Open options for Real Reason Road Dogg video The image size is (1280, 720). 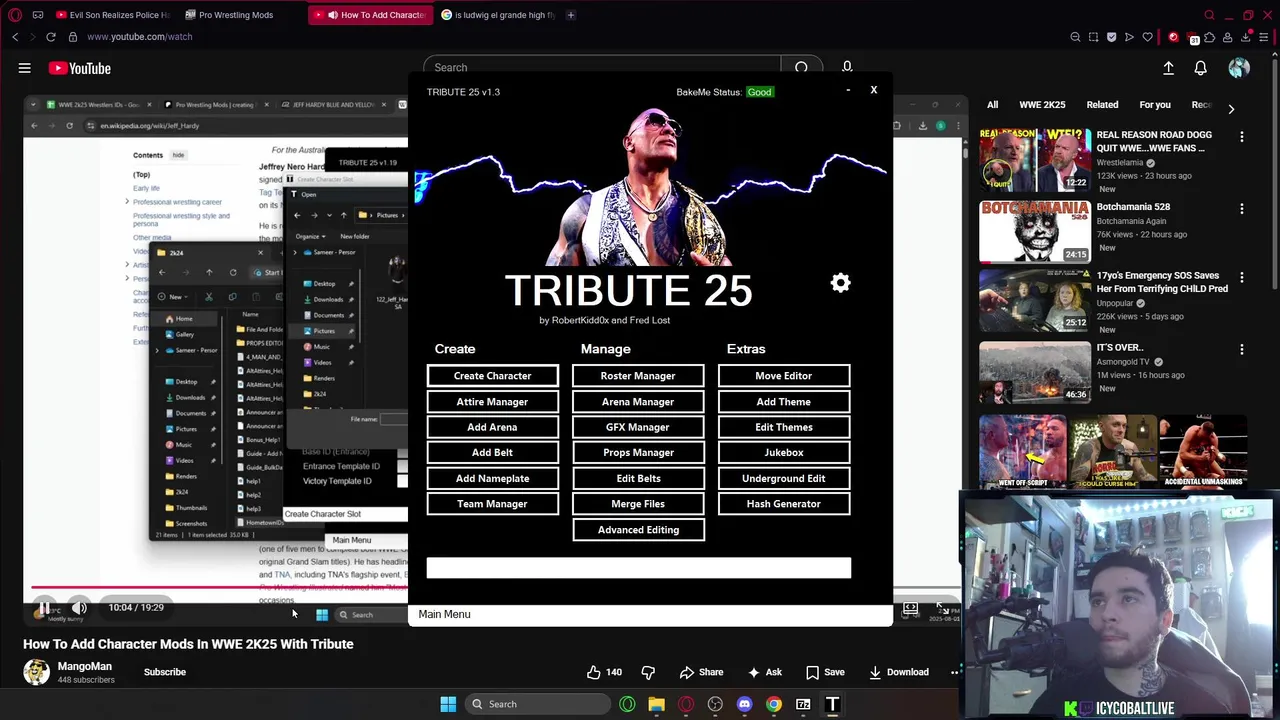pyautogui.click(x=1242, y=137)
